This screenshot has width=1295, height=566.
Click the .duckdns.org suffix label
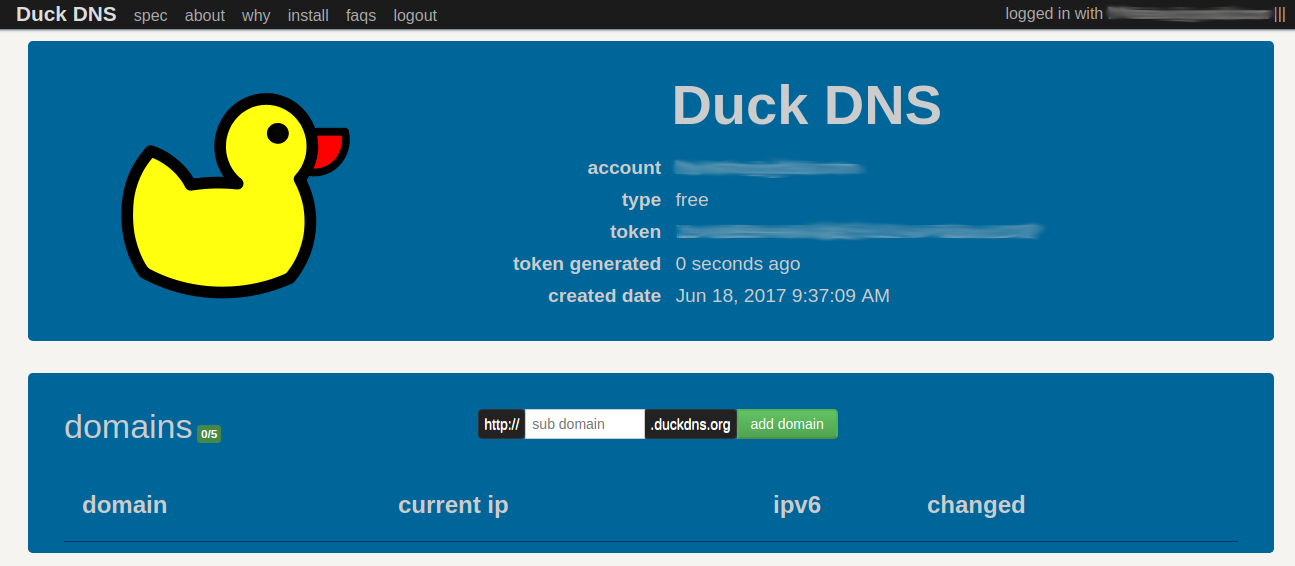coord(691,424)
